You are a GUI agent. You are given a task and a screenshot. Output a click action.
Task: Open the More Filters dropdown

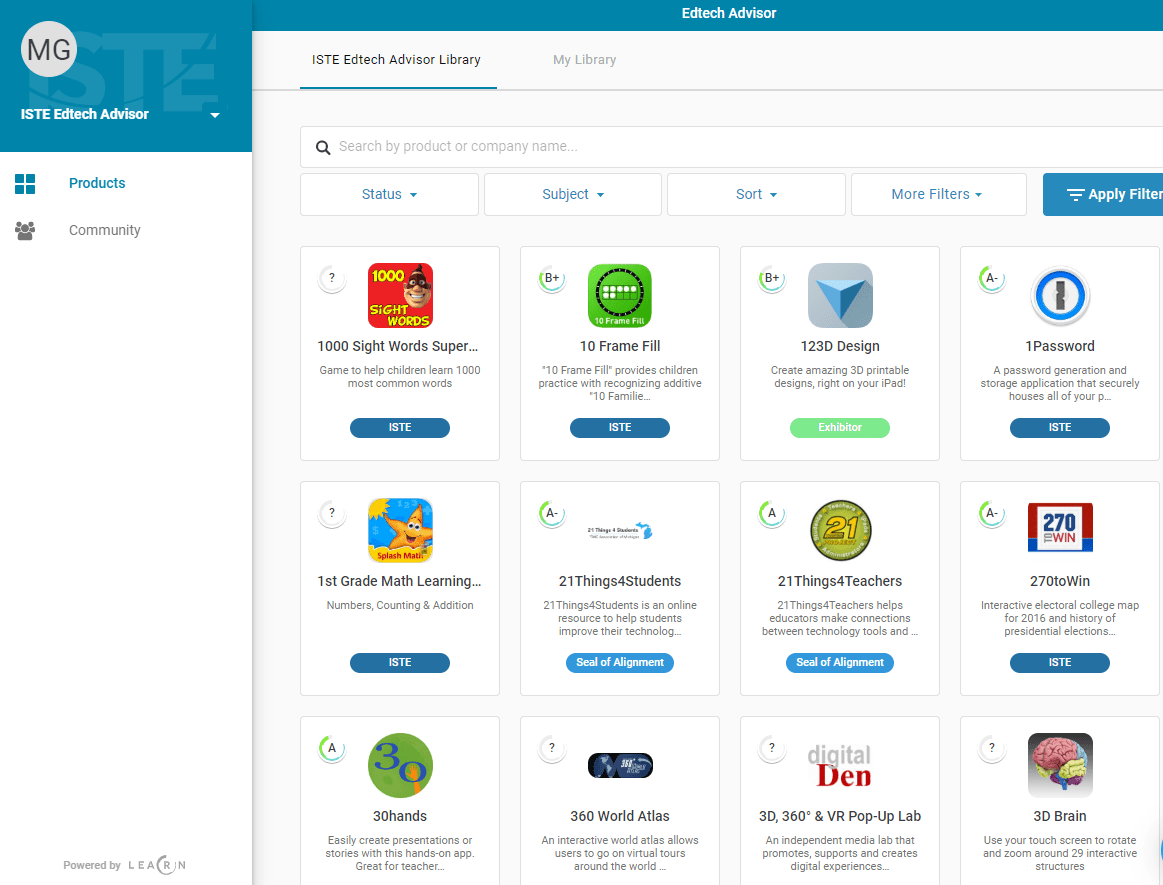[x=938, y=194]
